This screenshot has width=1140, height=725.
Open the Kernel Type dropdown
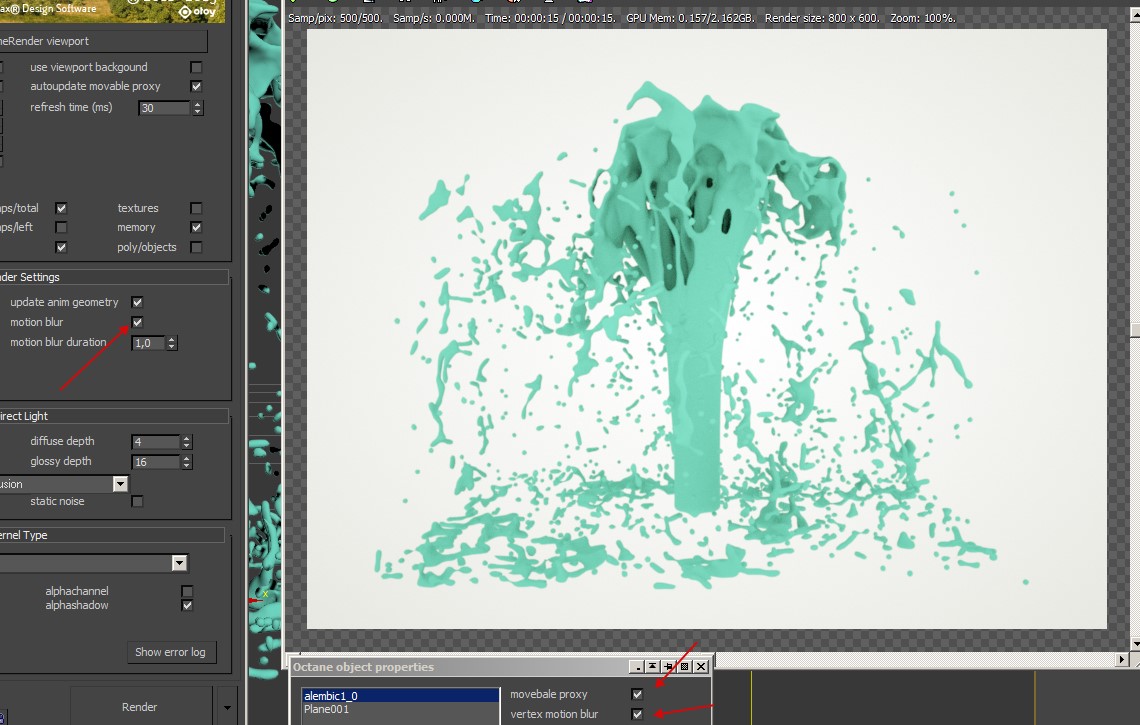click(x=179, y=563)
